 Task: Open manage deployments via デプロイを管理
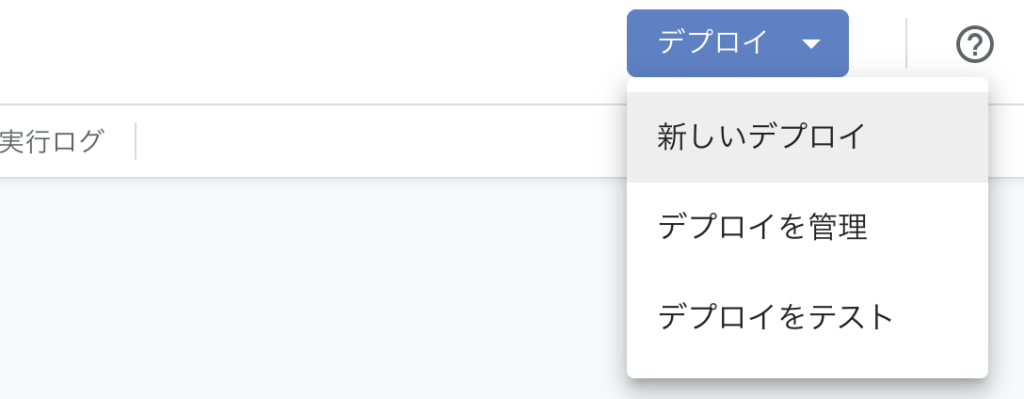[807, 227]
